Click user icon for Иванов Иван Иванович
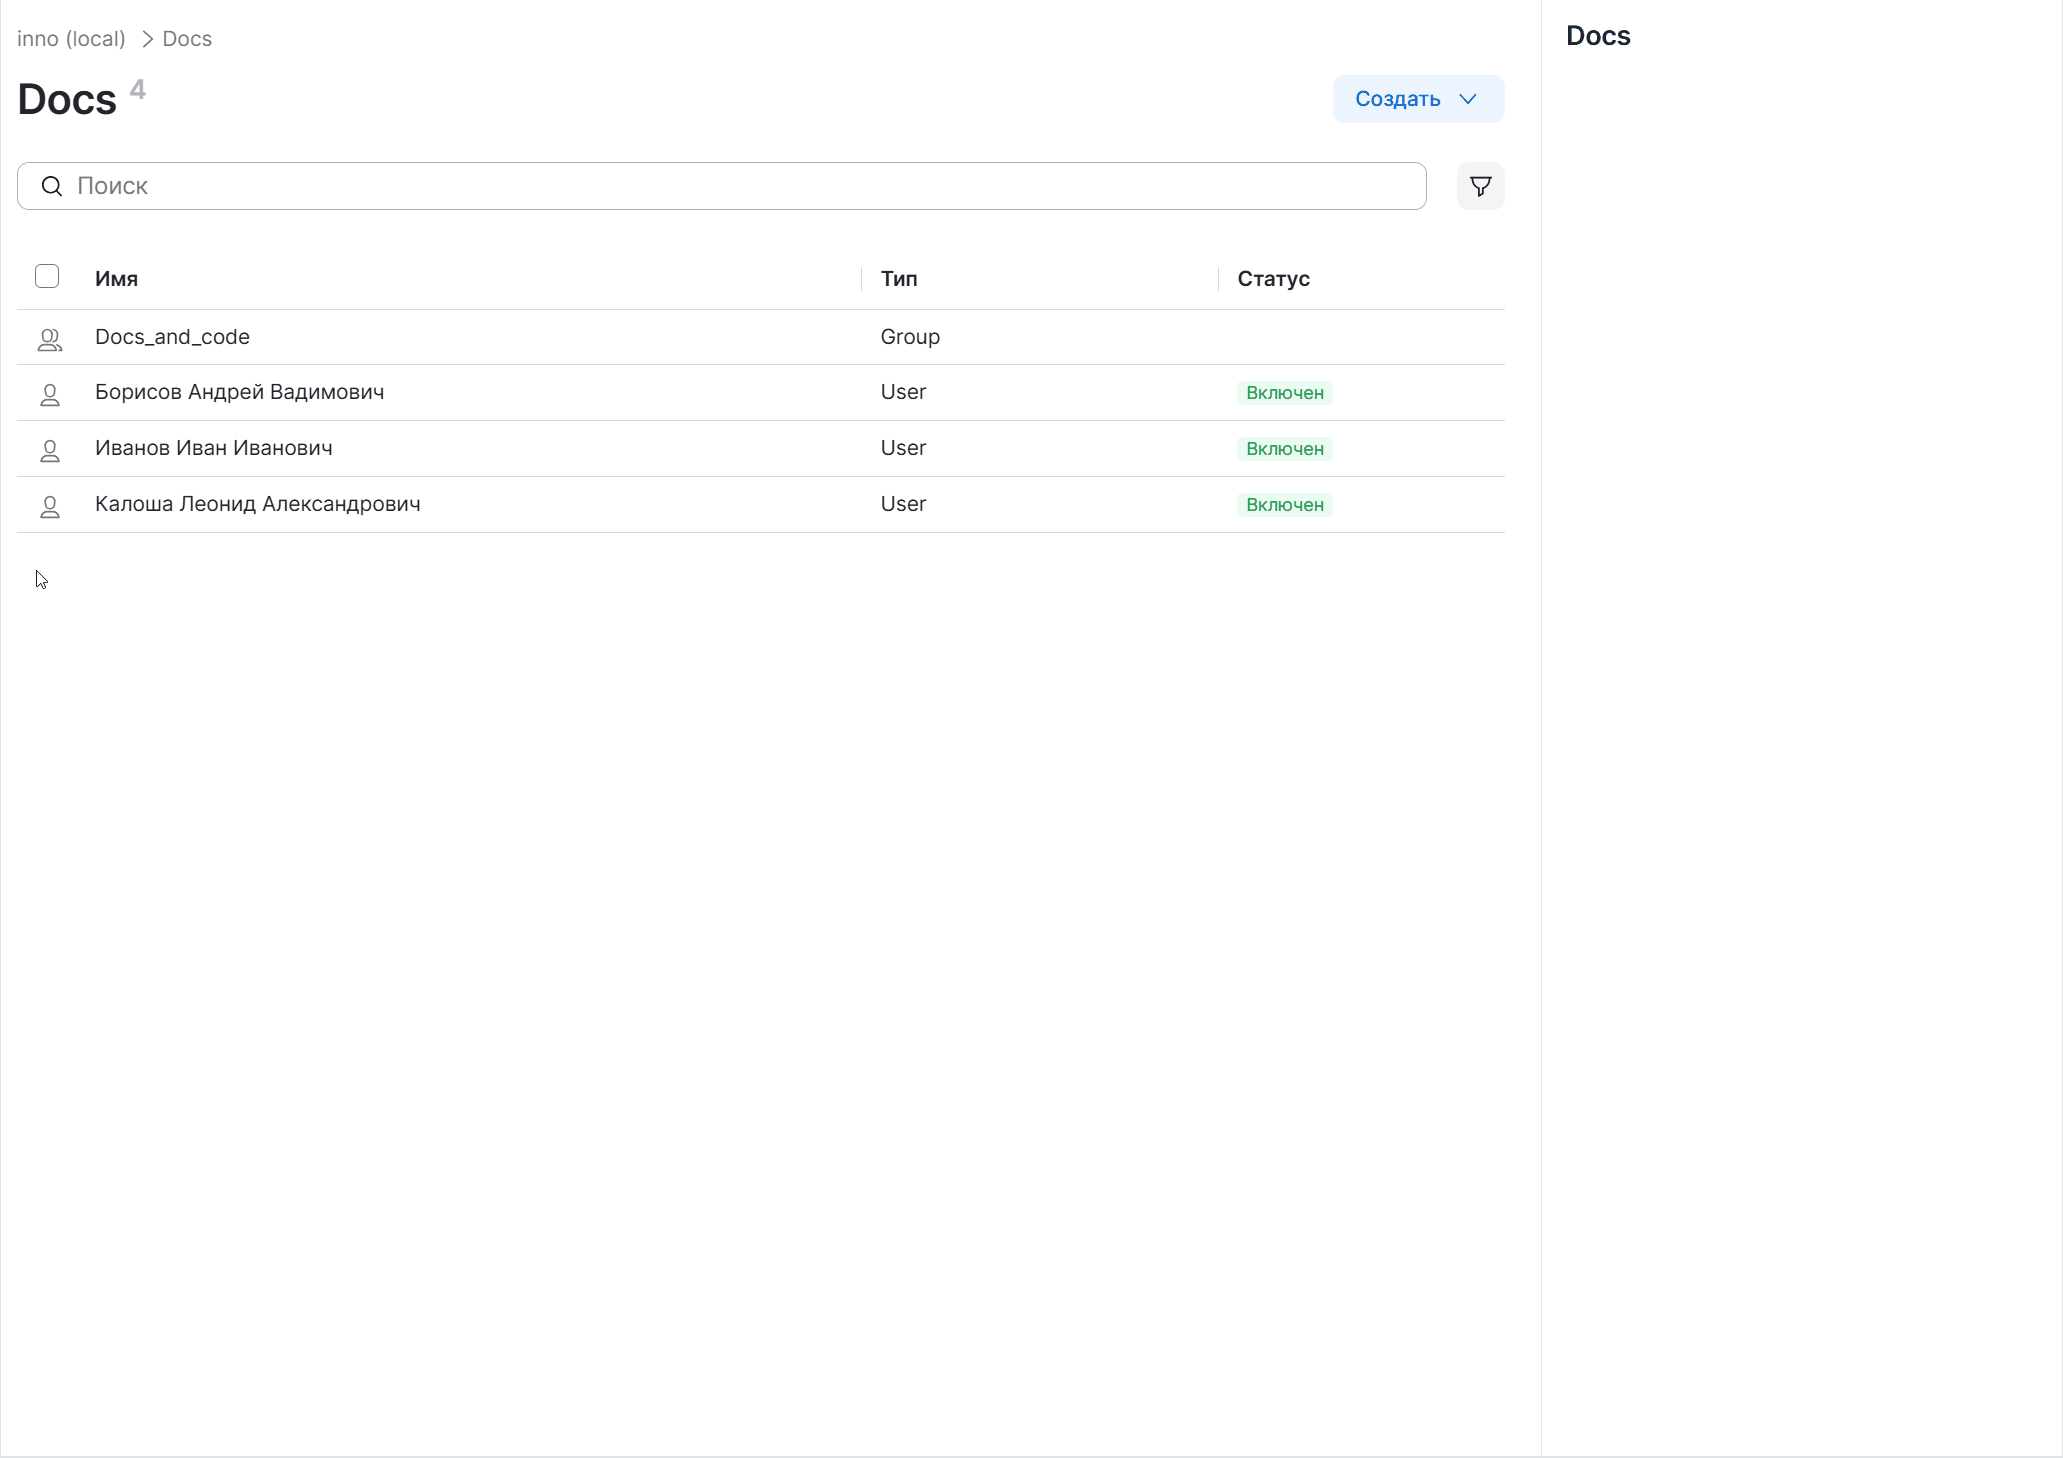 [49, 451]
